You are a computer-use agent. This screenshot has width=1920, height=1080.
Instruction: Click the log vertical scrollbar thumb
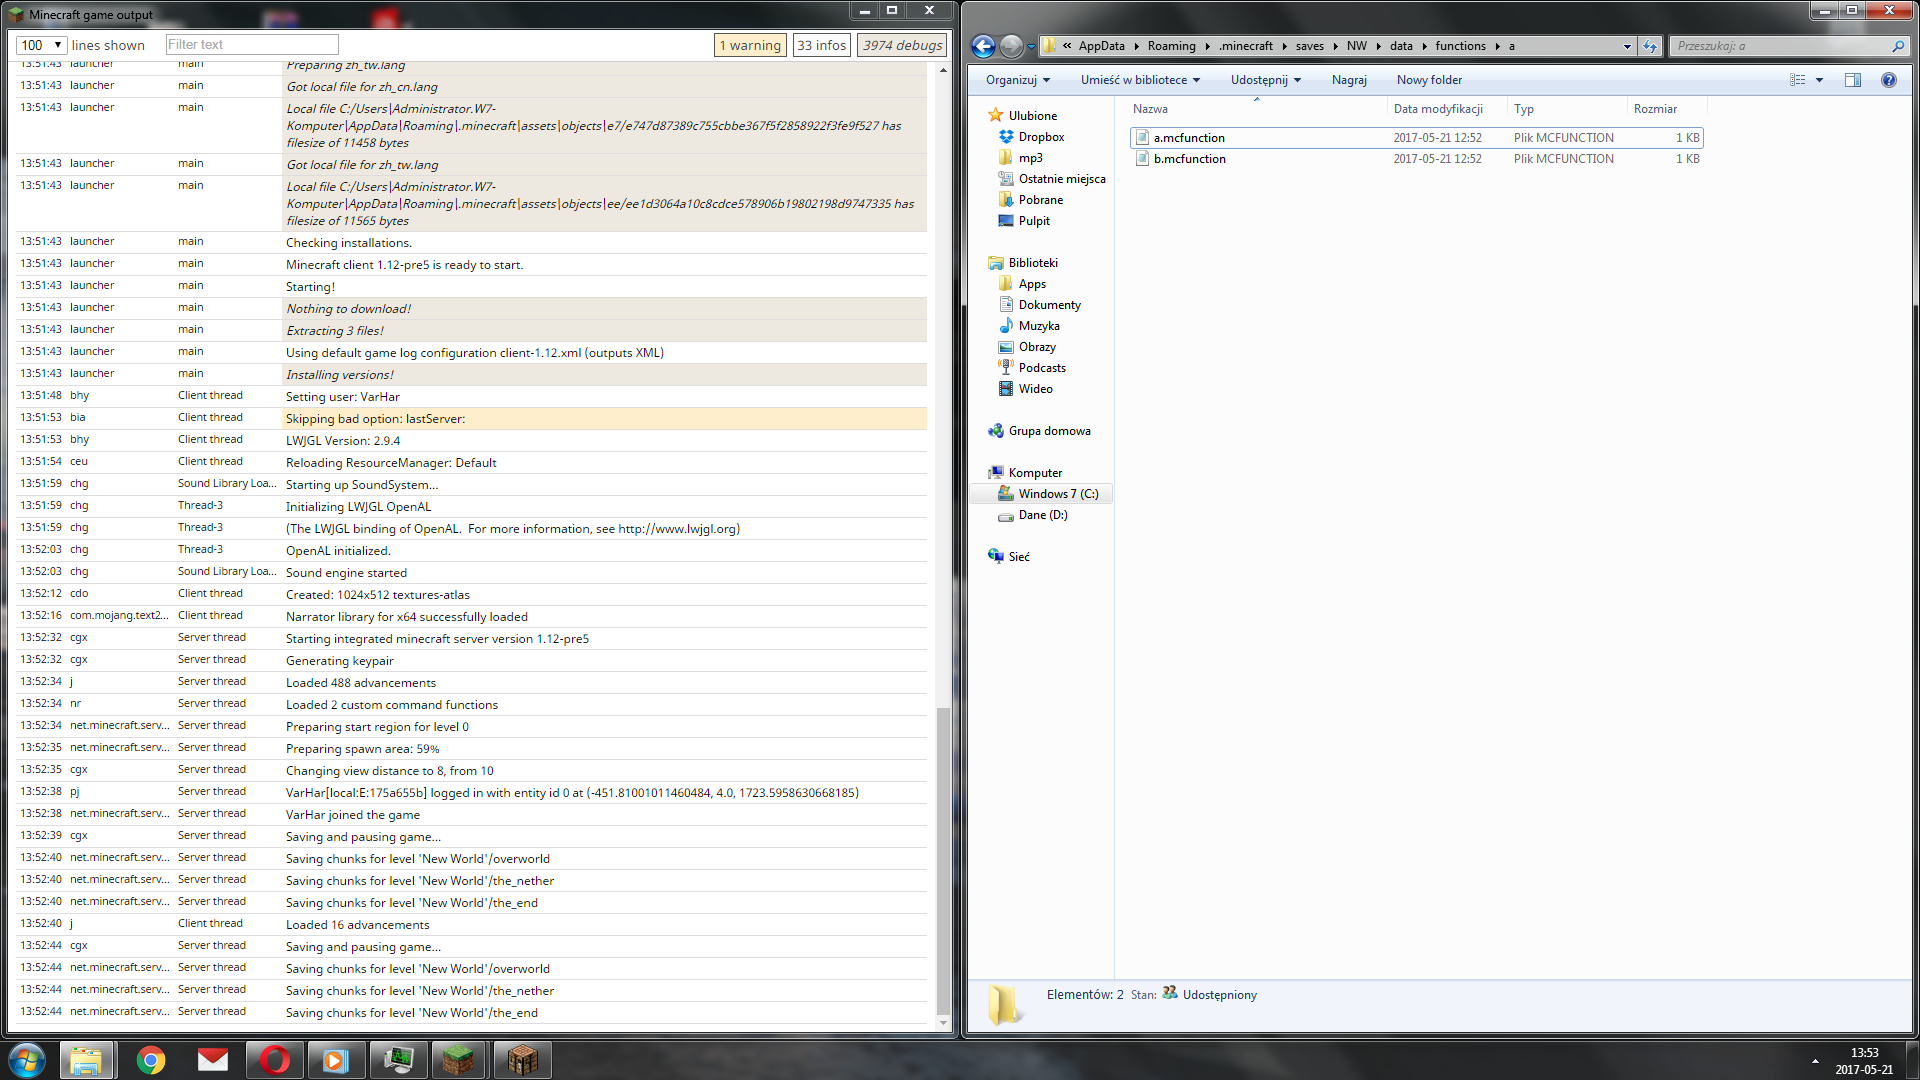[x=943, y=860]
